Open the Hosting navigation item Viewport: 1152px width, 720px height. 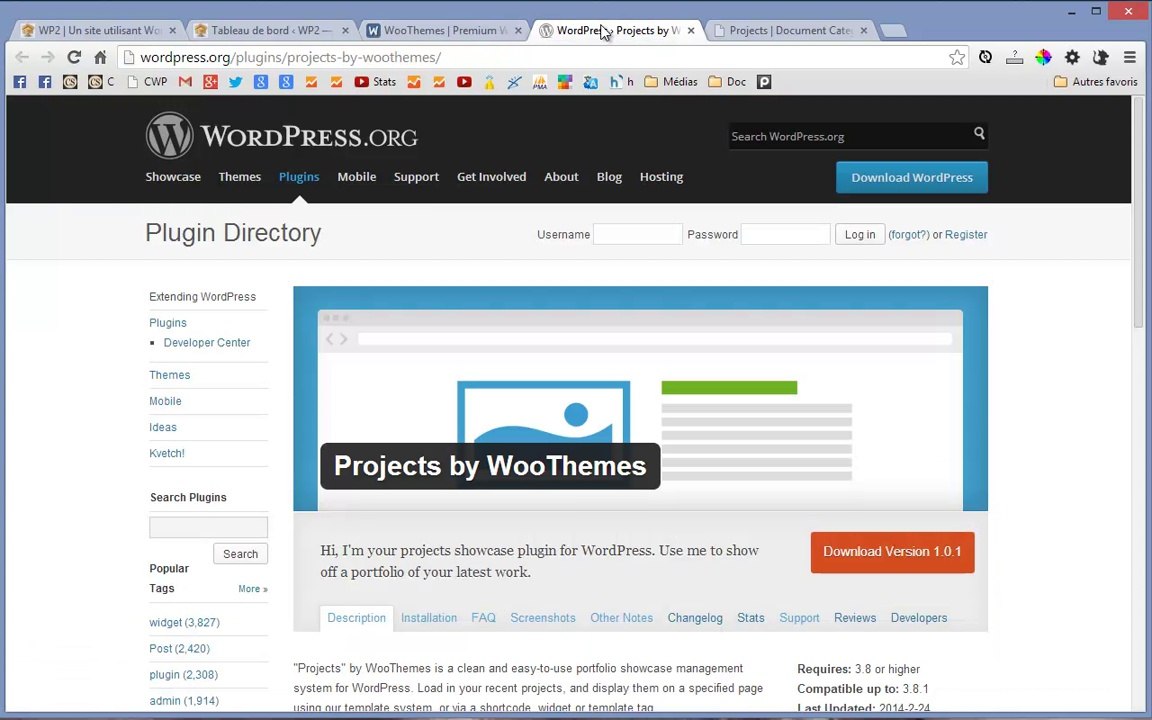(661, 177)
